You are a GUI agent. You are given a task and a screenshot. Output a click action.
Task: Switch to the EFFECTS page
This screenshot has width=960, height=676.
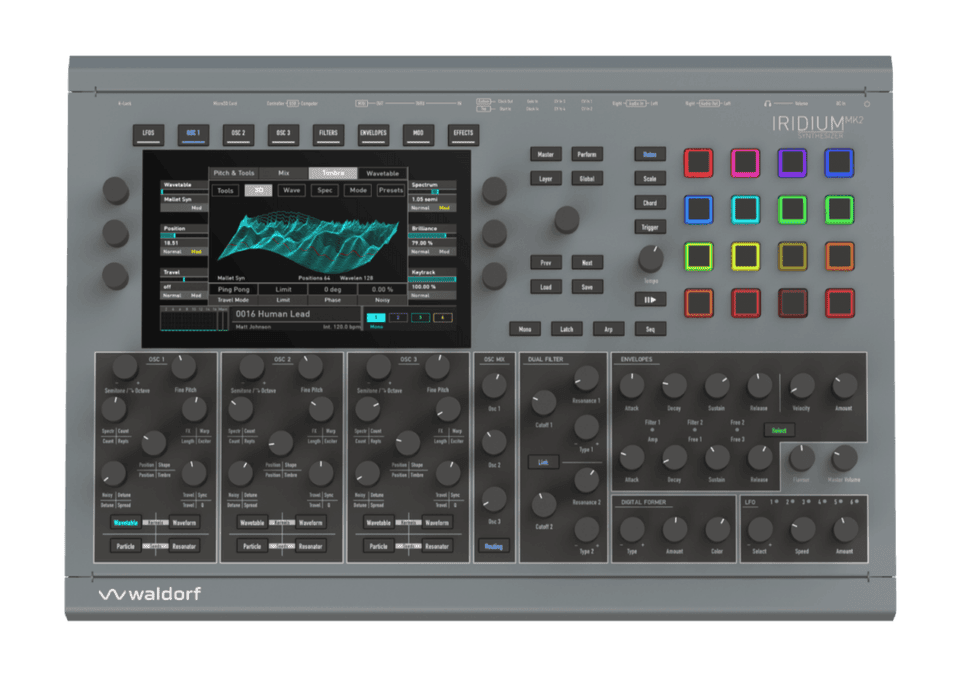pyautogui.click(x=463, y=134)
